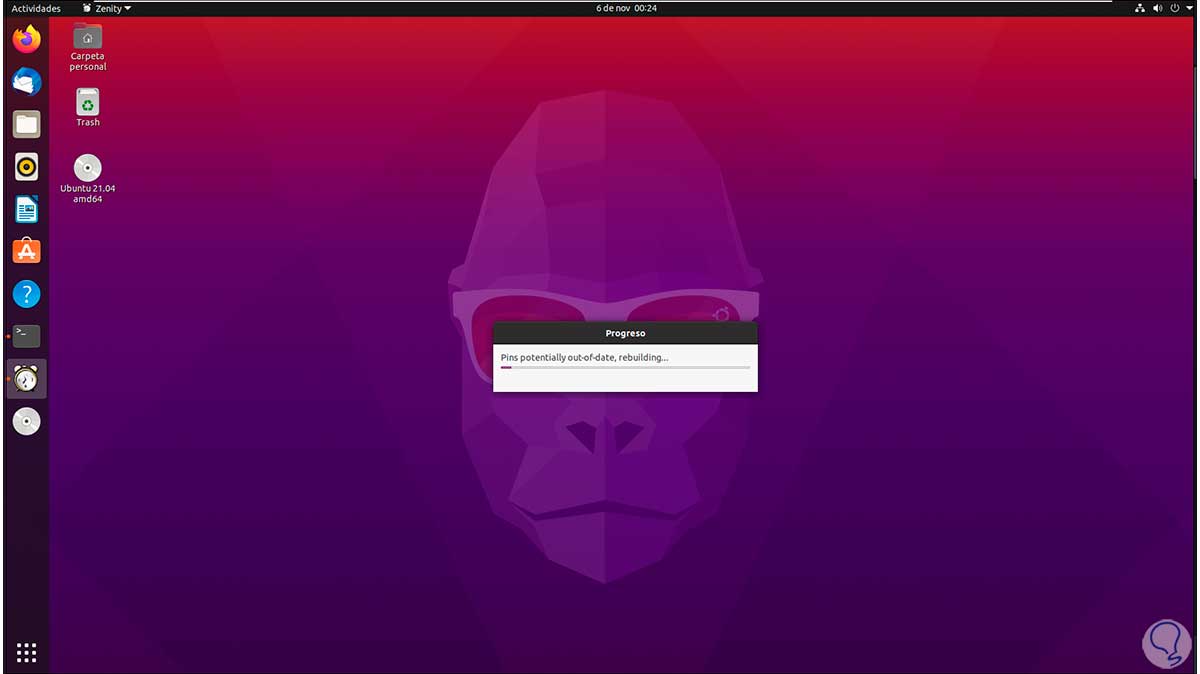
Task: Switch to the Terminal in dock
Action: click(x=27, y=336)
